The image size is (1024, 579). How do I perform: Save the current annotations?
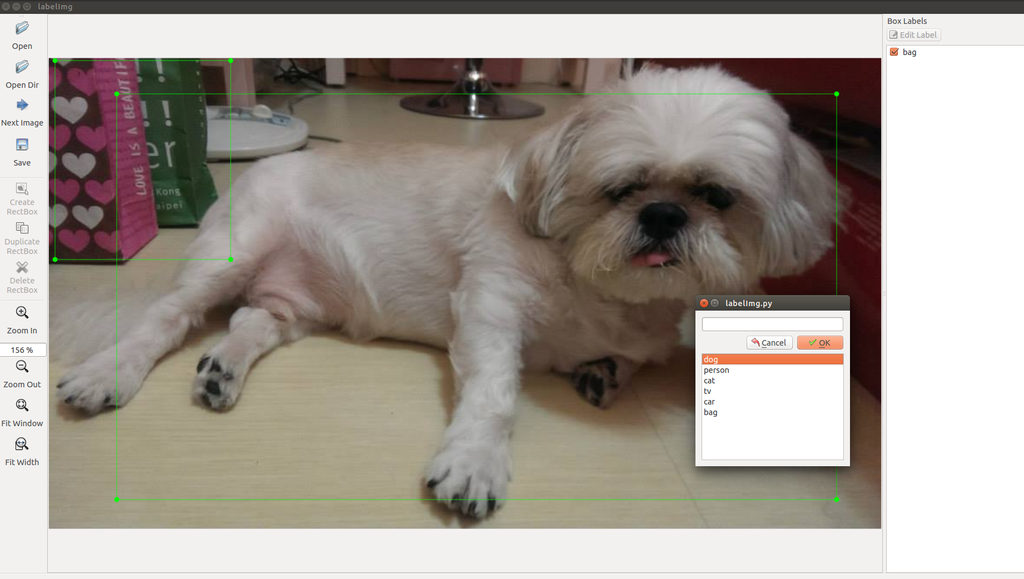click(22, 145)
